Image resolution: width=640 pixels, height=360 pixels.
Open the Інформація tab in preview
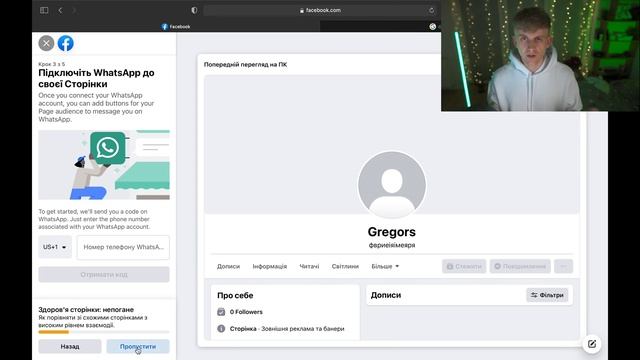(269, 266)
